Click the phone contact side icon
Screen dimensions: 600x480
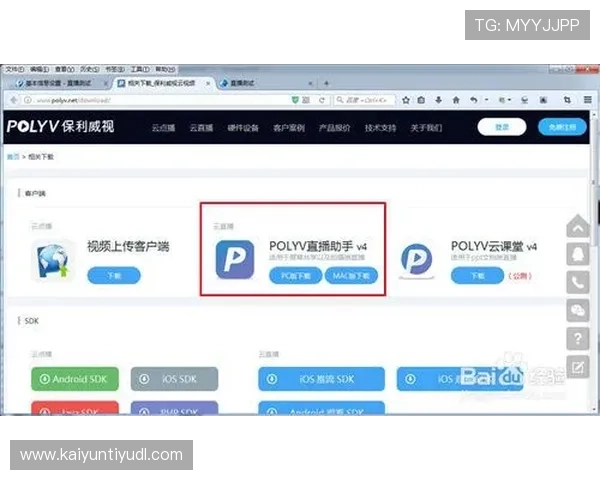tap(578, 282)
